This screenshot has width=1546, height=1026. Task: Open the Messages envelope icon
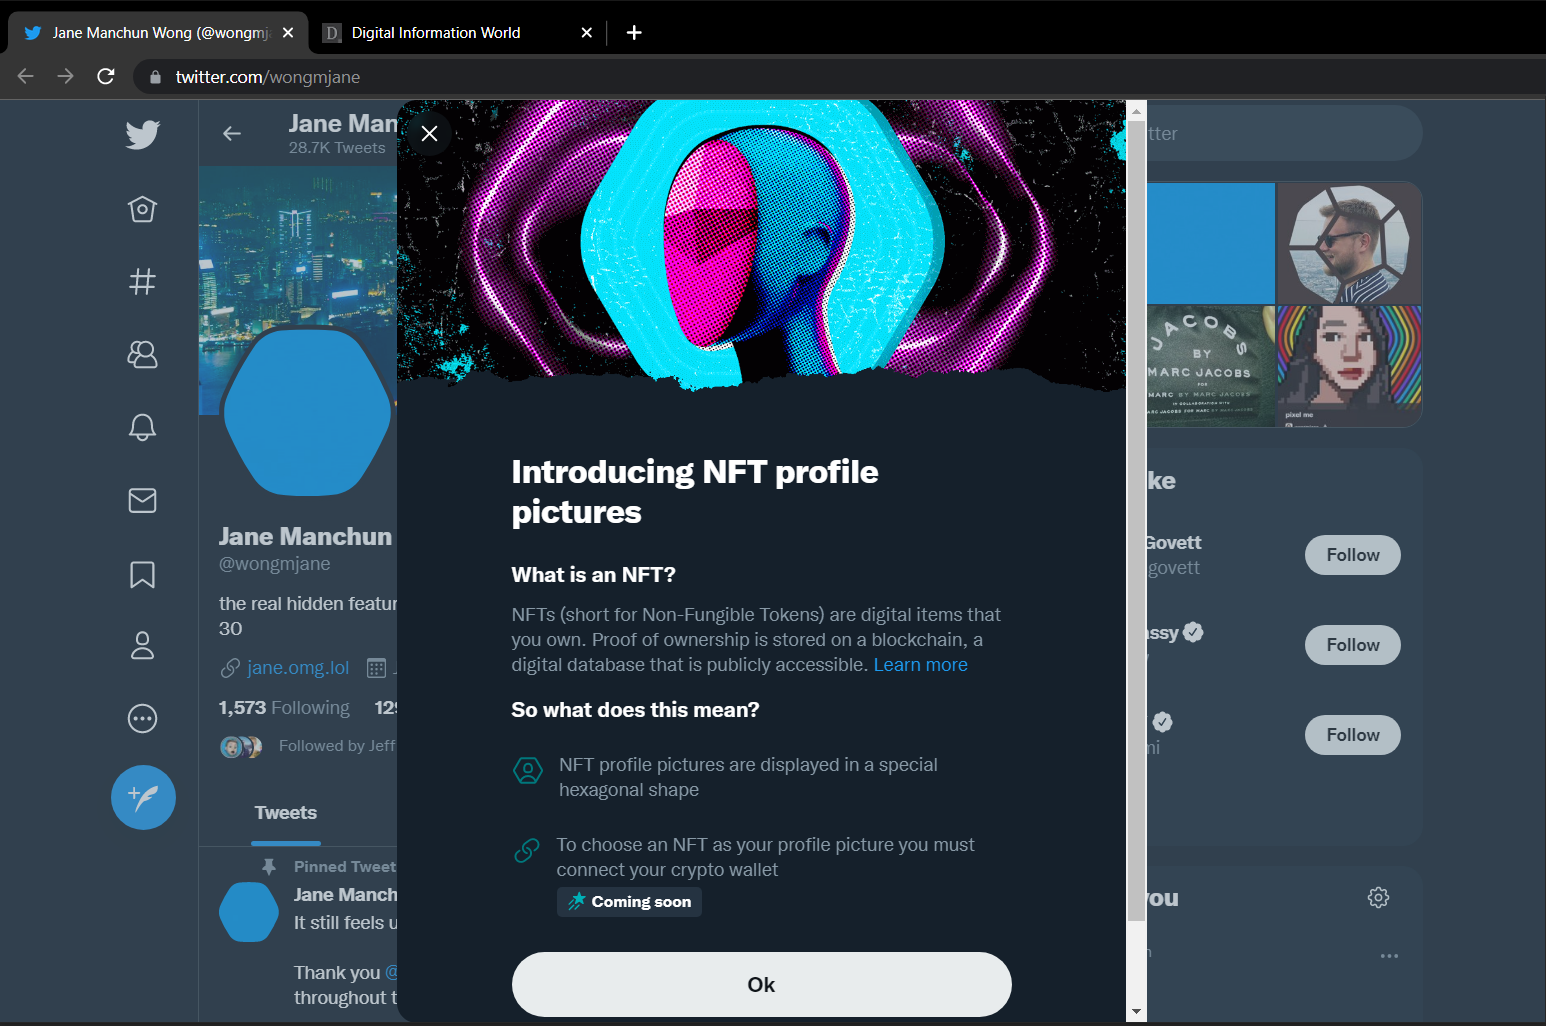point(142,500)
